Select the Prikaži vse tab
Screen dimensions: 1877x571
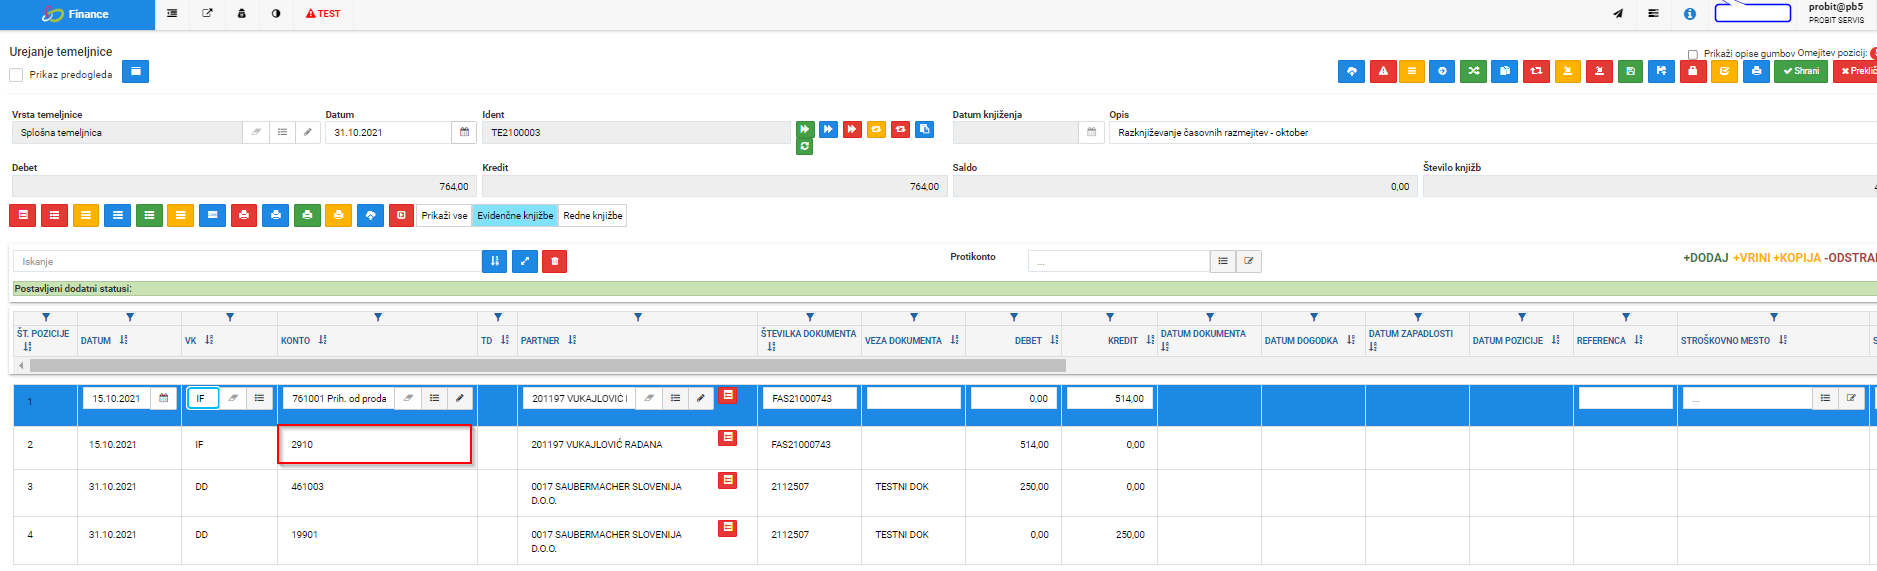tap(444, 216)
